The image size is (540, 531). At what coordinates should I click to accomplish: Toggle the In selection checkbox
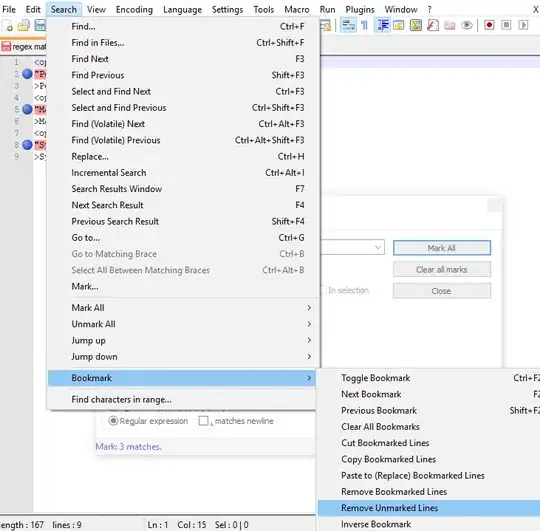(x=322, y=290)
